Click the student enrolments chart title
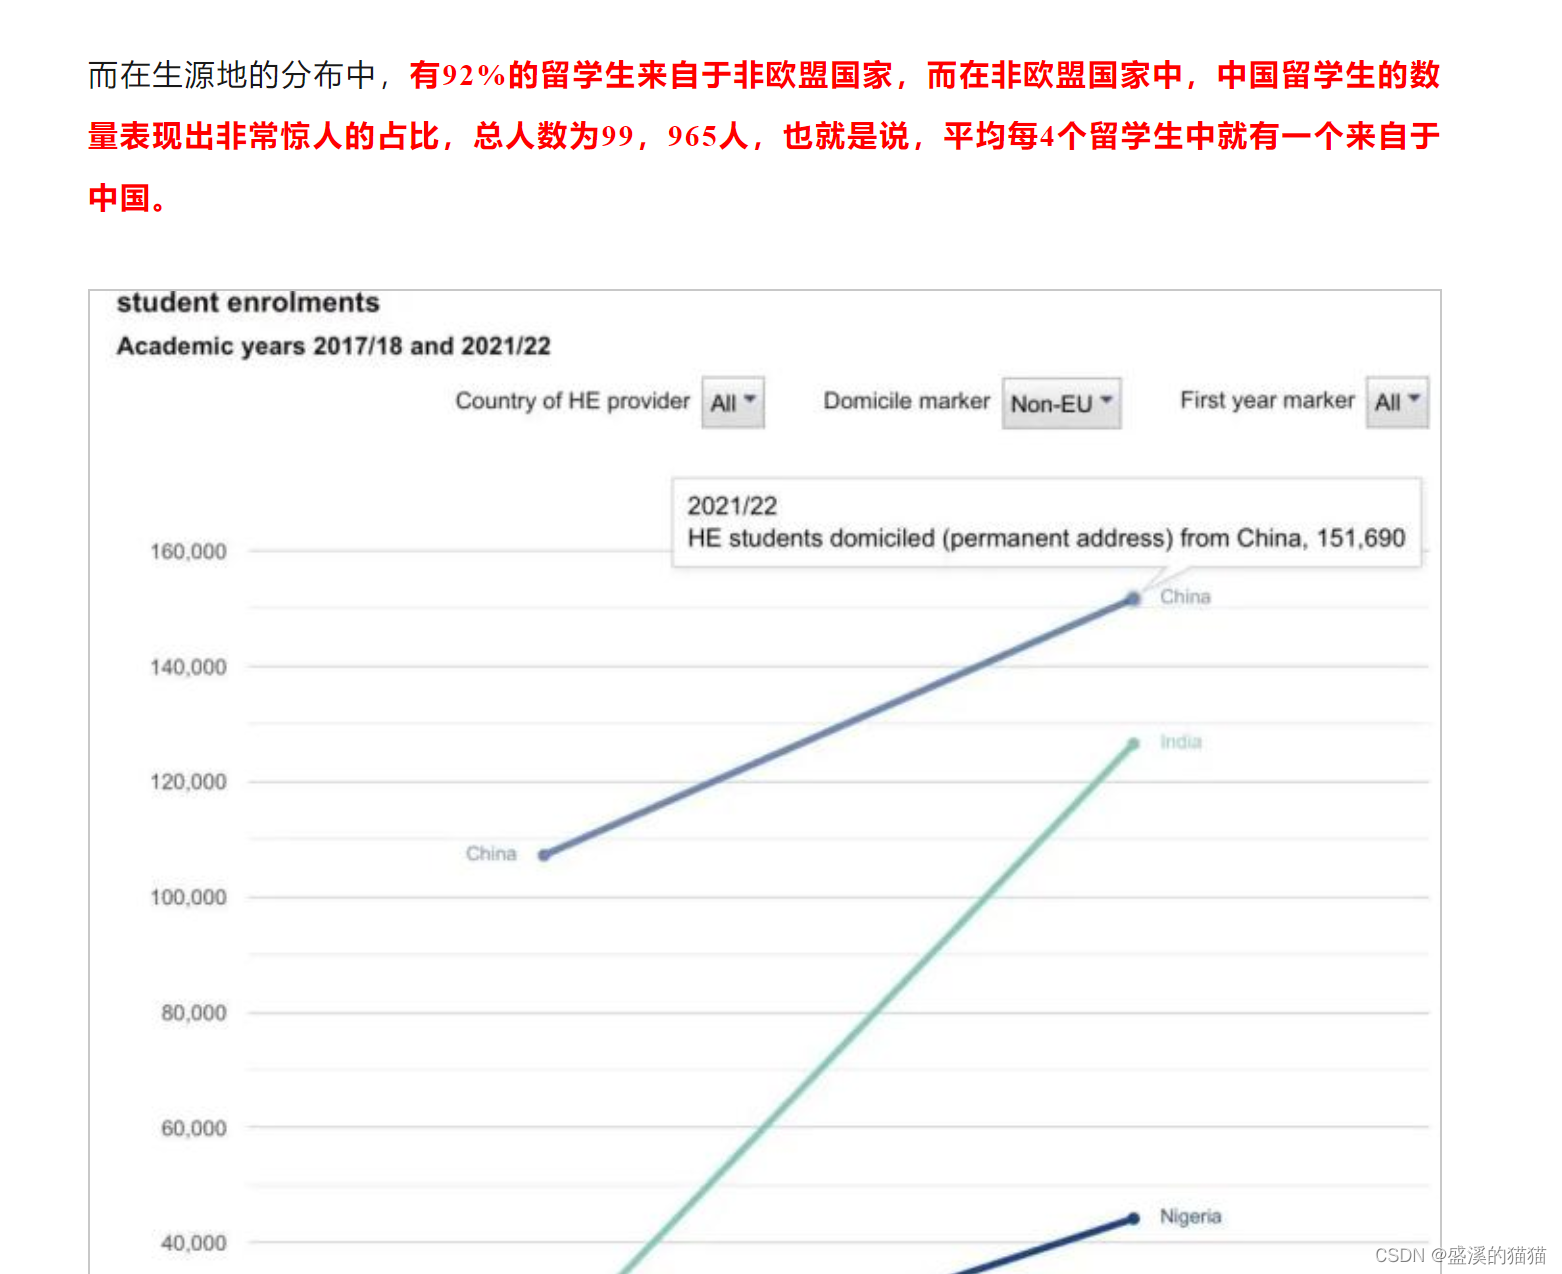 248,303
